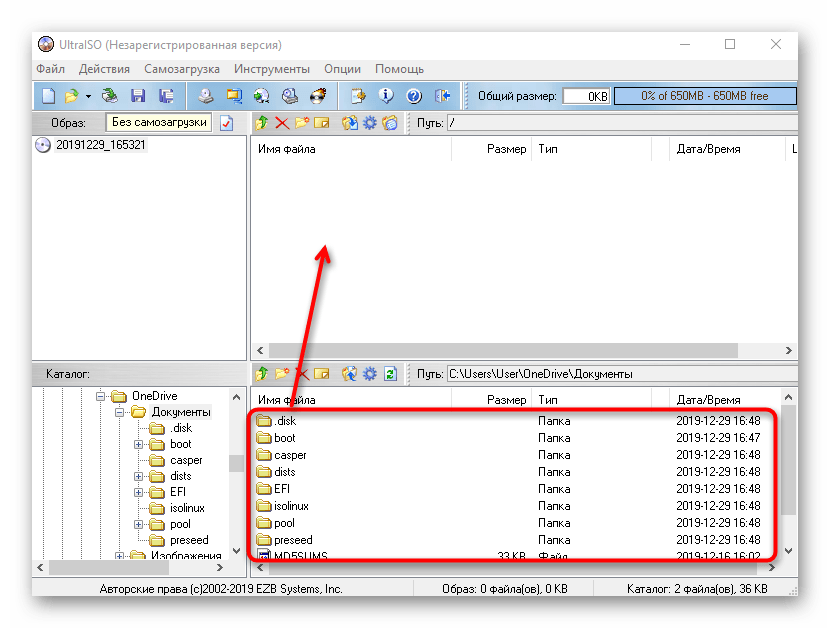
Task: Select the casper folder in lower file list
Action: pyautogui.click(x=290, y=455)
